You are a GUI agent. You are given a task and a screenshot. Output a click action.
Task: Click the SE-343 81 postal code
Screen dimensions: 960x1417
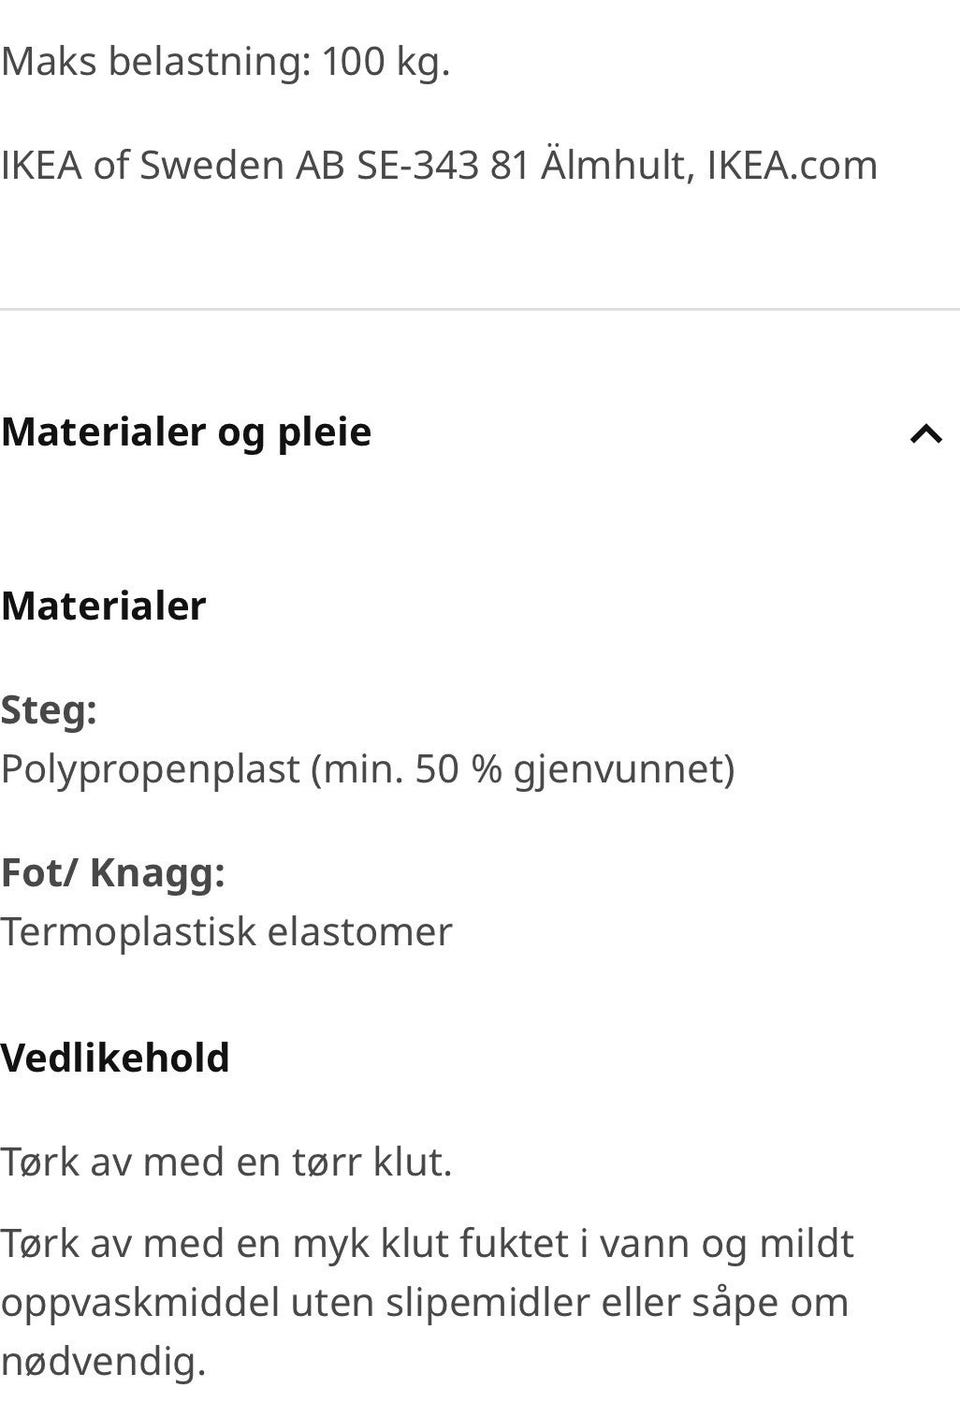pyautogui.click(x=442, y=165)
